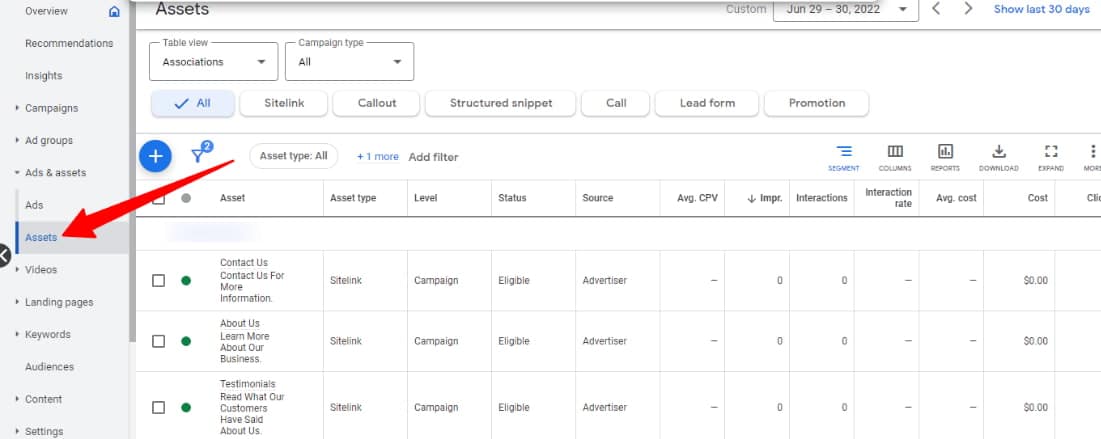Open the Campaign type dropdown
Image resolution: width=1101 pixels, height=439 pixels.
(349, 62)
